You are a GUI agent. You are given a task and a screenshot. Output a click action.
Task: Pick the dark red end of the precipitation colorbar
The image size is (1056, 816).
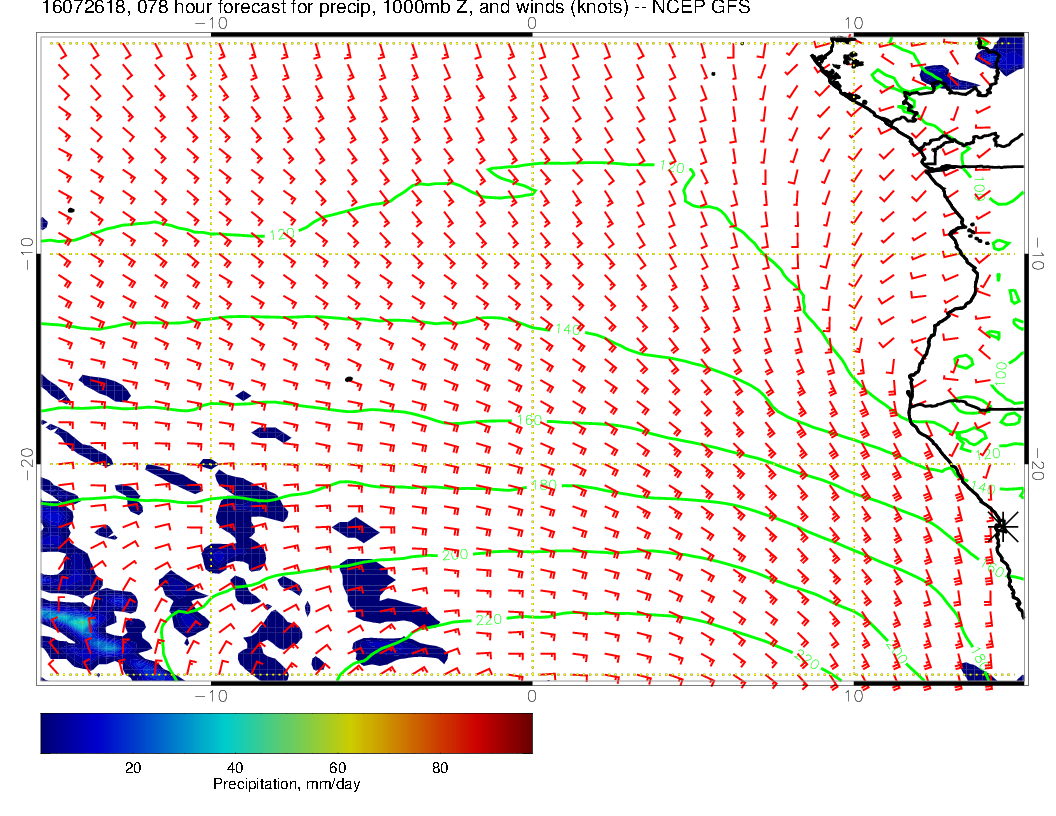tap(525, 733)
